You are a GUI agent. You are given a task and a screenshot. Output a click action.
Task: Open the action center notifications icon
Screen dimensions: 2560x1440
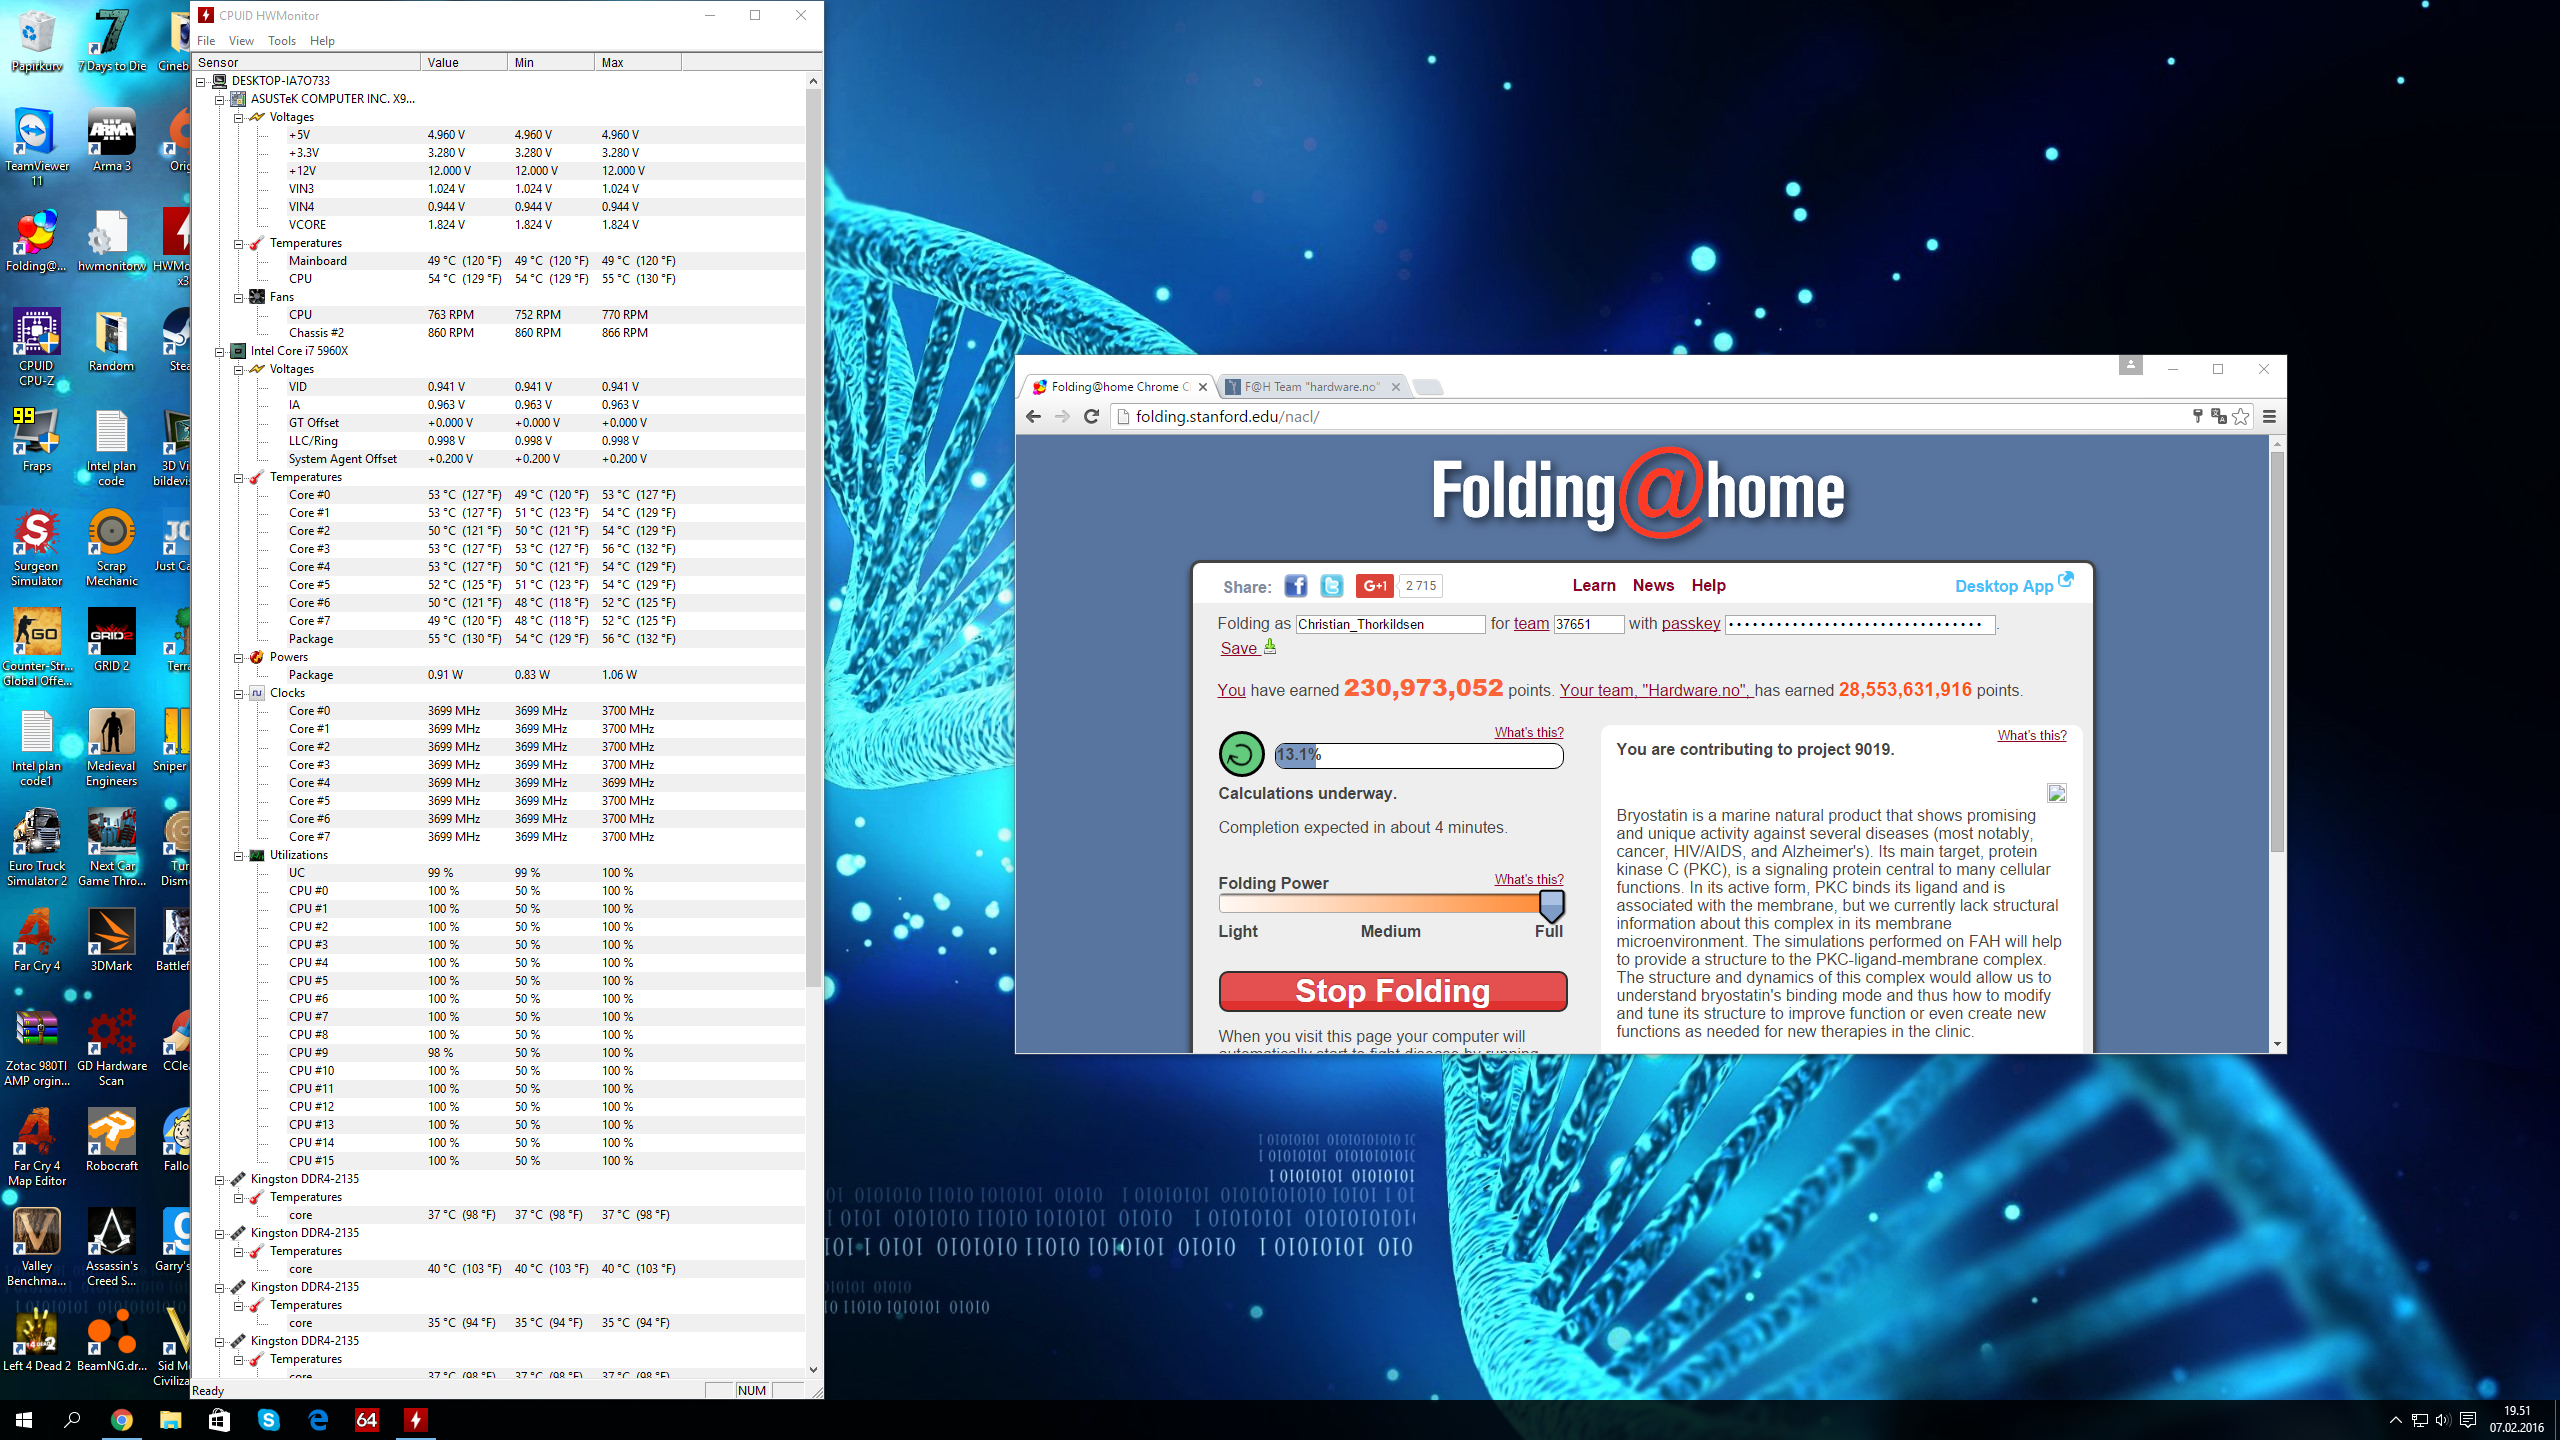tap(2468, 1420)
